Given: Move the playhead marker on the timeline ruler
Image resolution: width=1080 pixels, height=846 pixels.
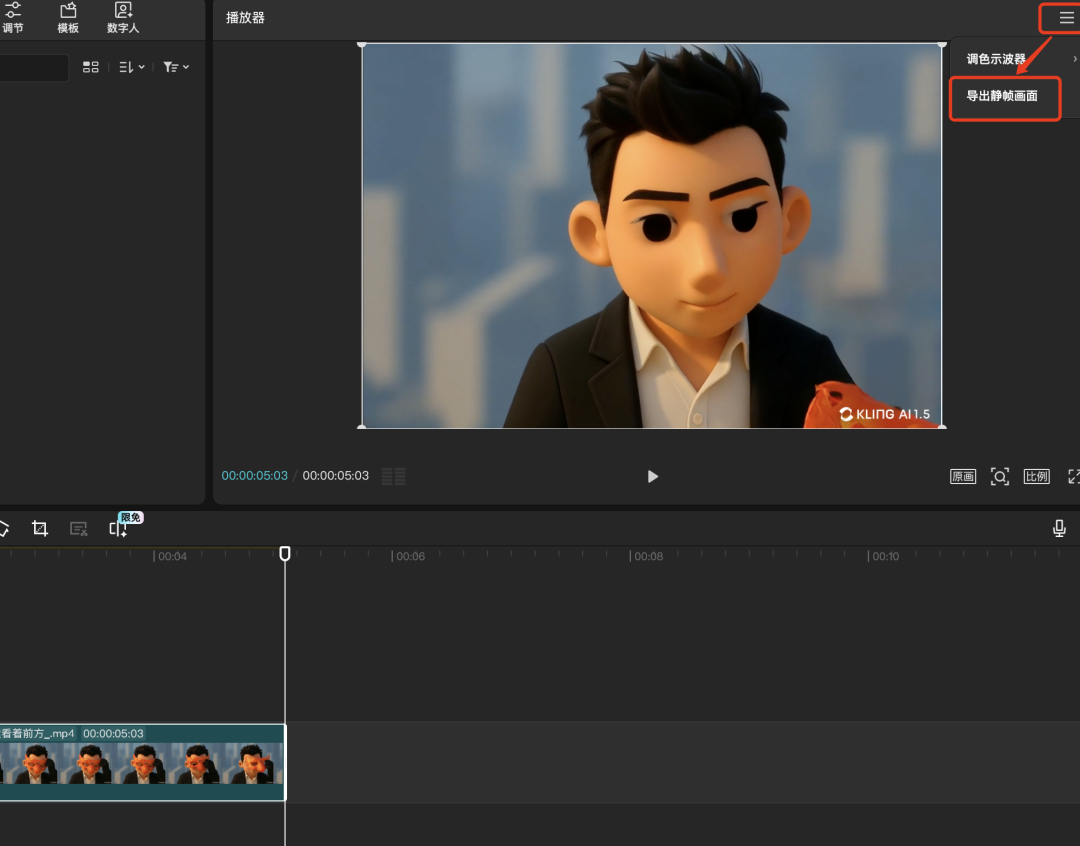Looking at the screenshot, I should [x=286, y=551].
